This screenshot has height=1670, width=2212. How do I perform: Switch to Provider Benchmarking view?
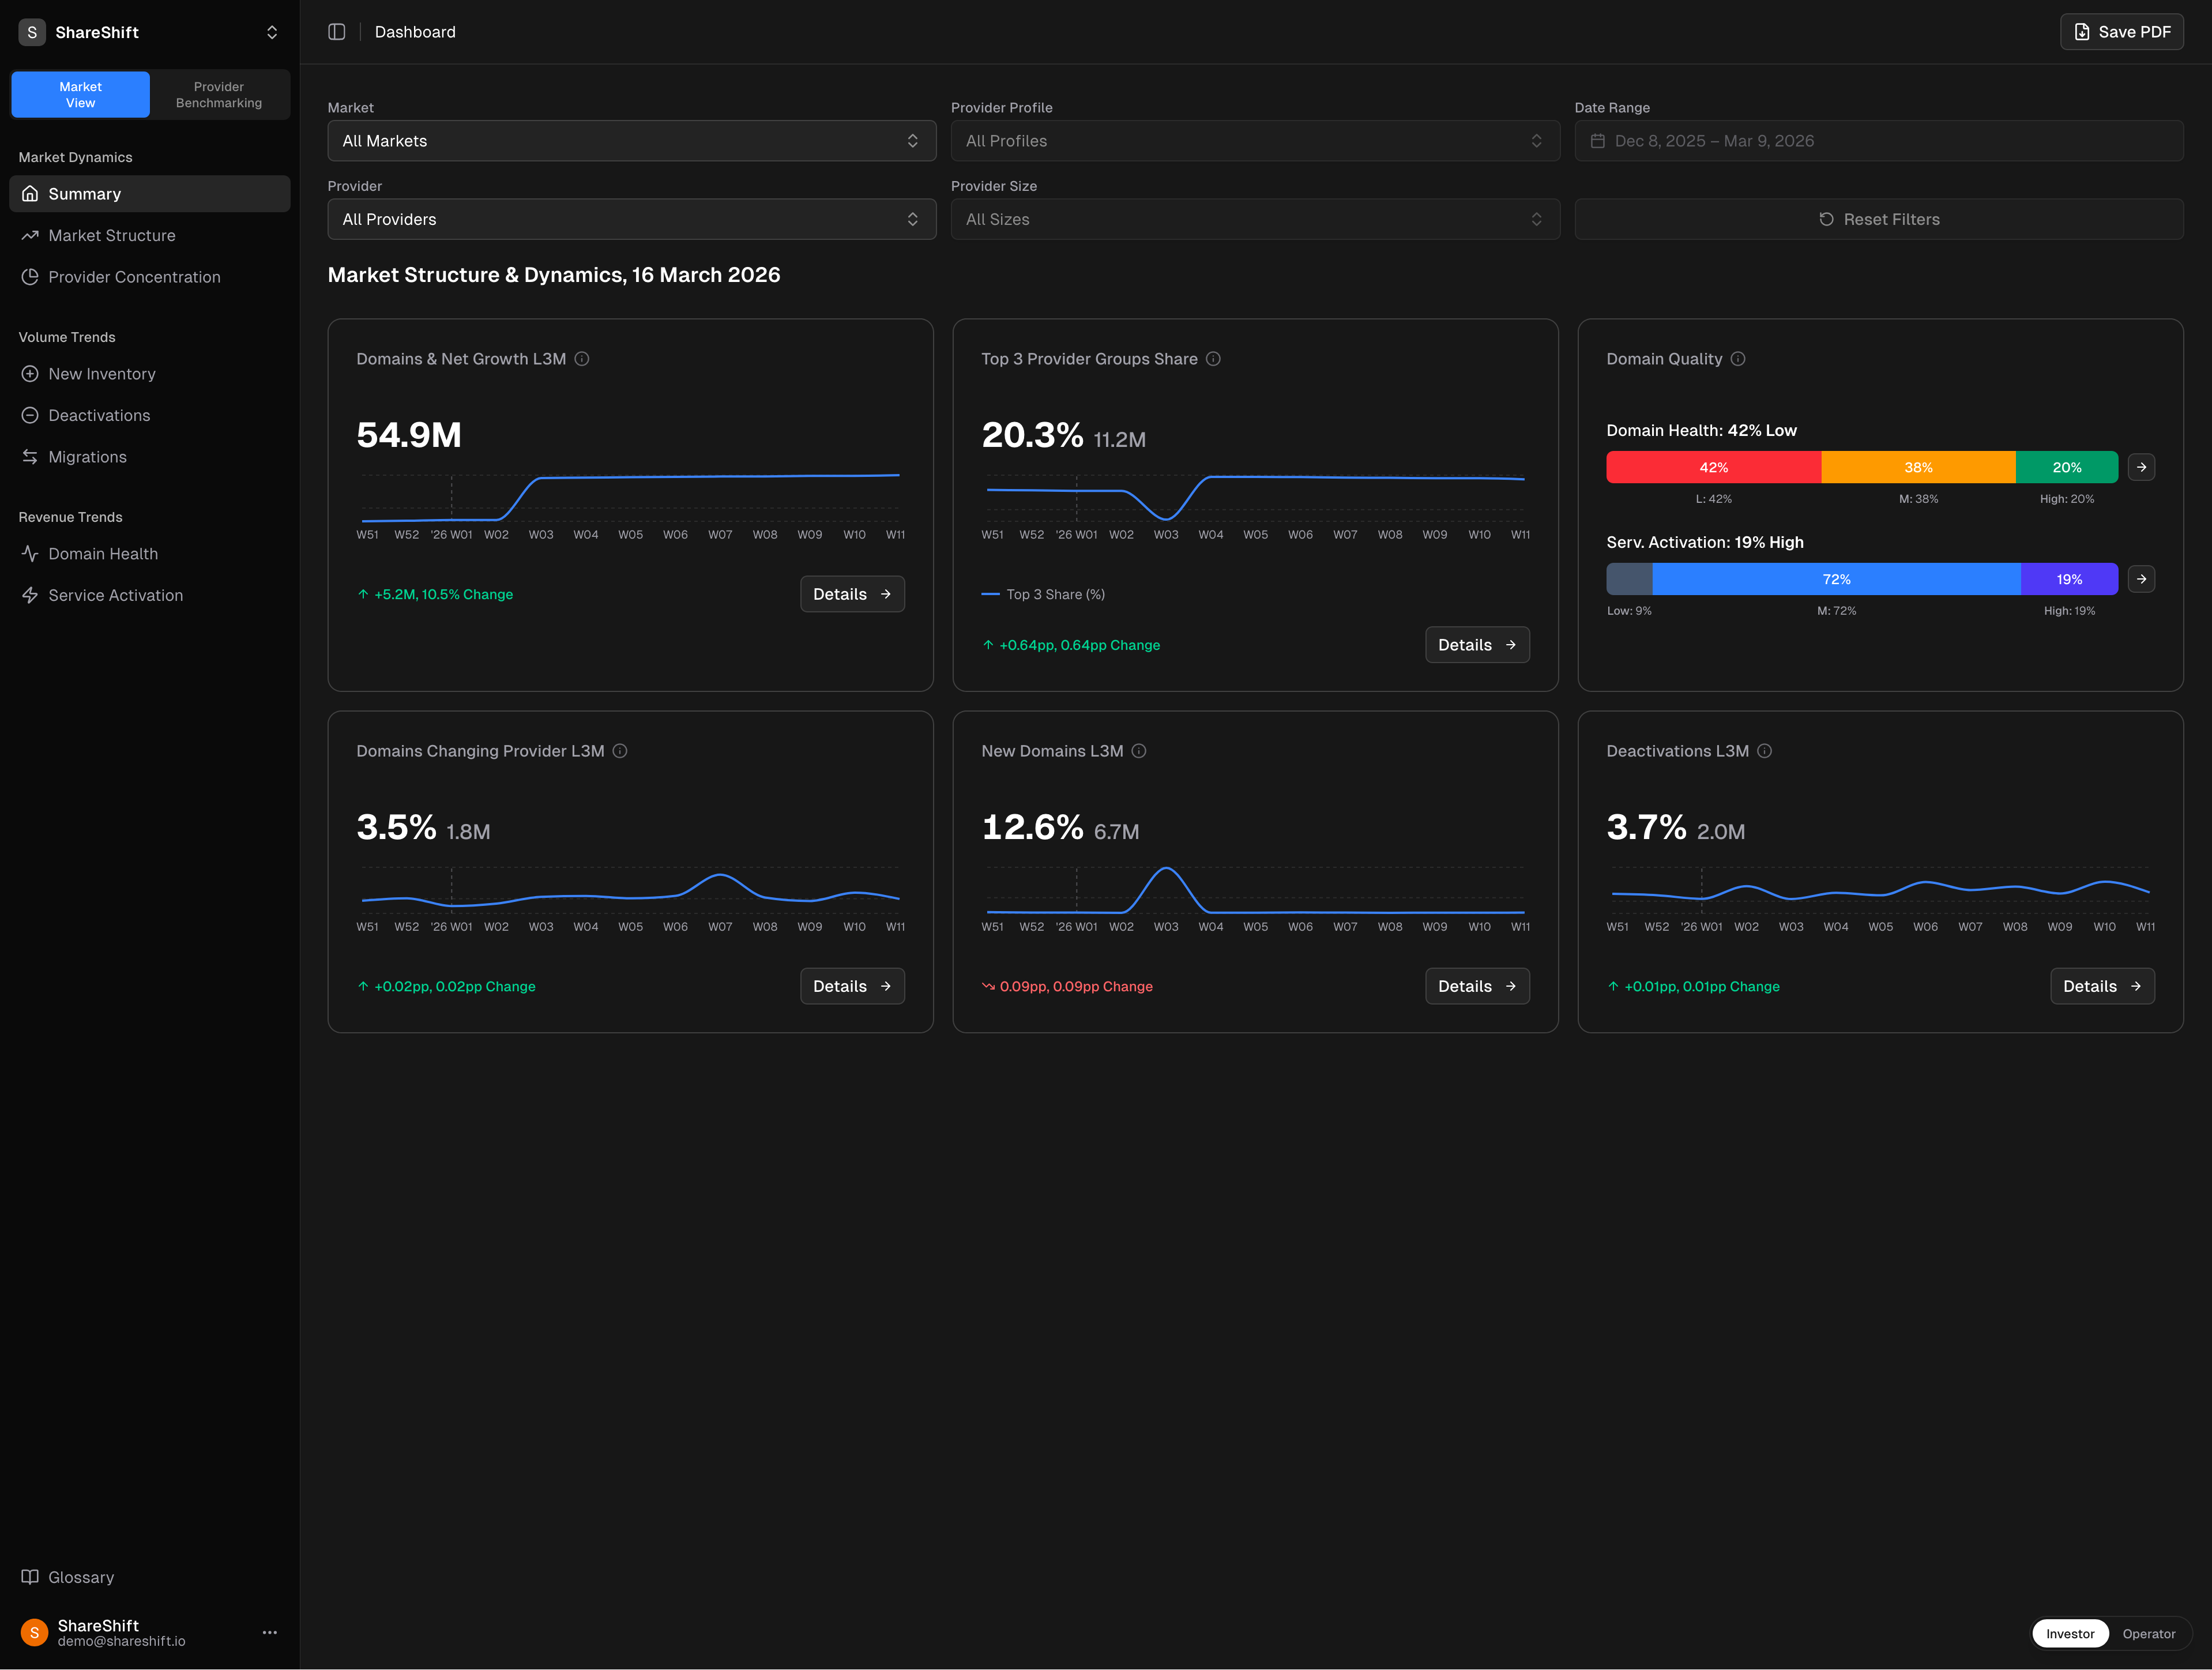[218, 94]
